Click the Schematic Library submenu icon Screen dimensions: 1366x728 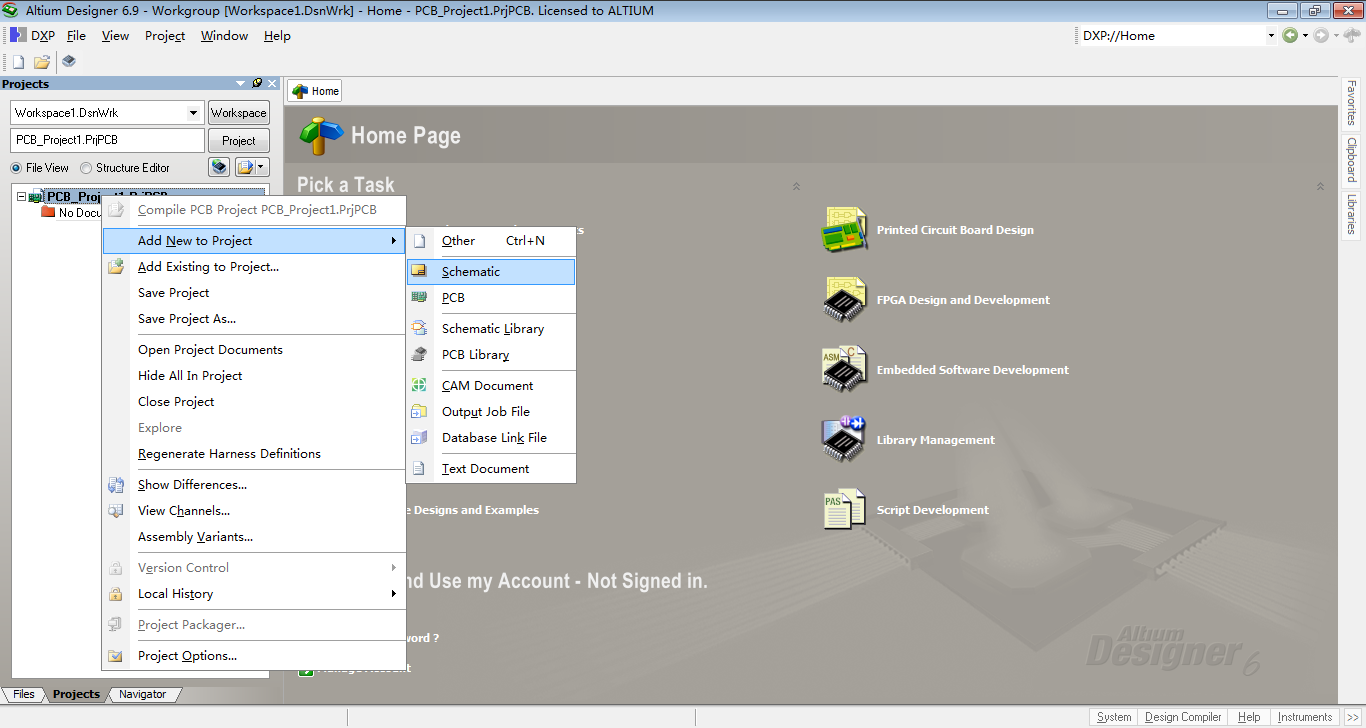point(420,328)
